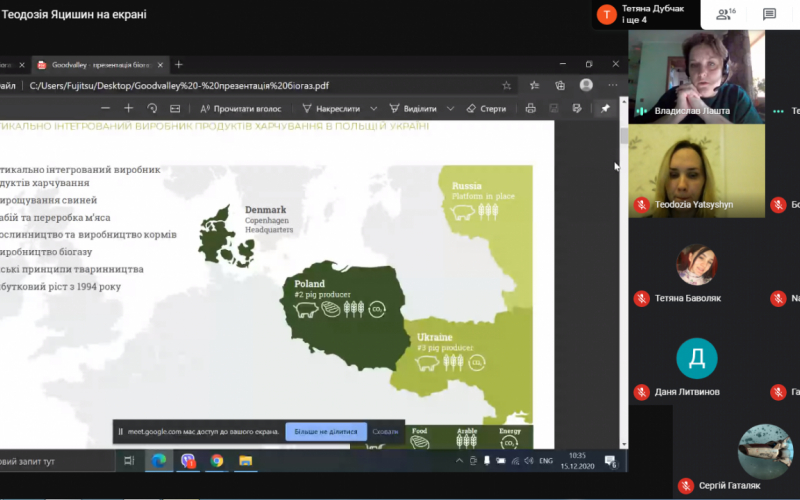Zoom out the PDF with minus icon
The image size is (800, 500).
[x=105, y=108]
